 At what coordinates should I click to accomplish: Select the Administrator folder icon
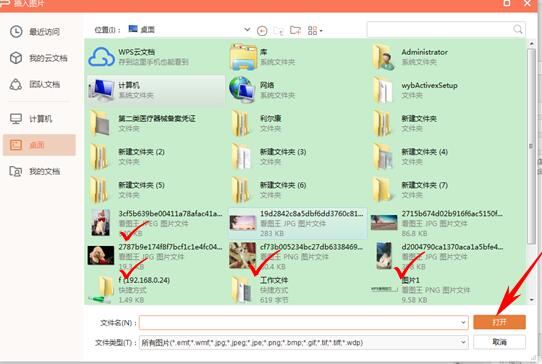(384, 57)
